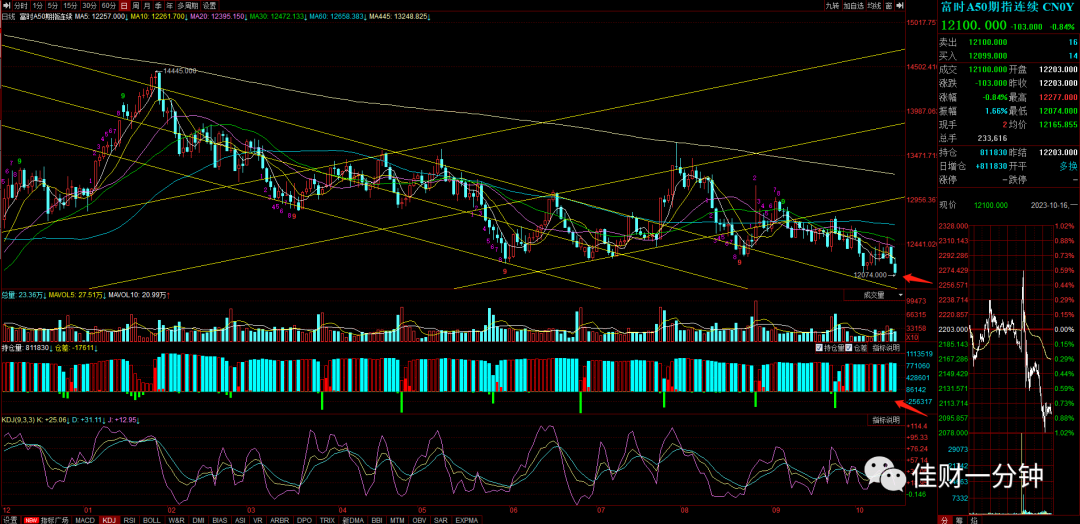1080x524 pixels.
Task: Click the KDJ(9,3,3) parameter label
Action: point(17,419)
